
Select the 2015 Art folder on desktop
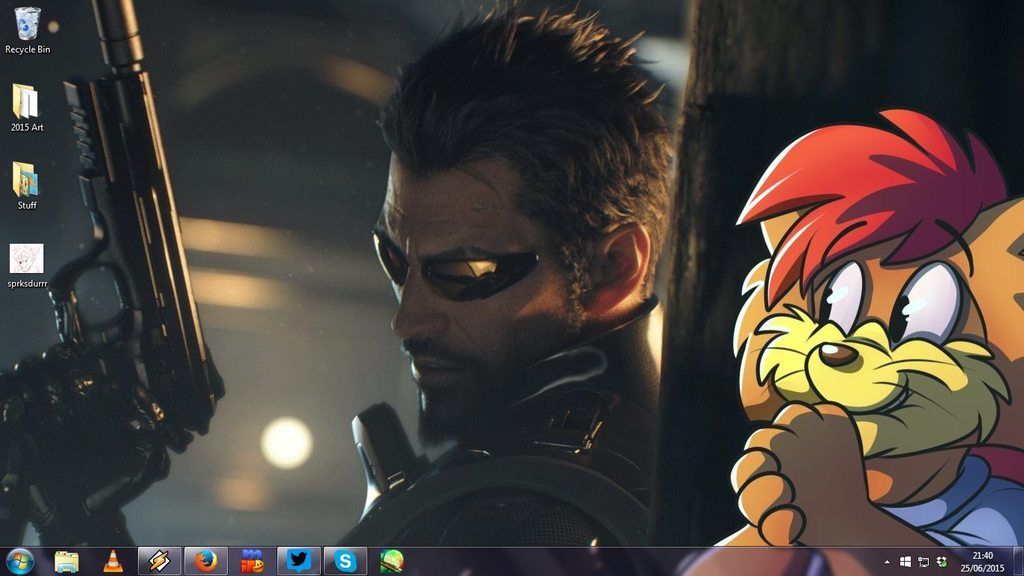pos(26,102)
